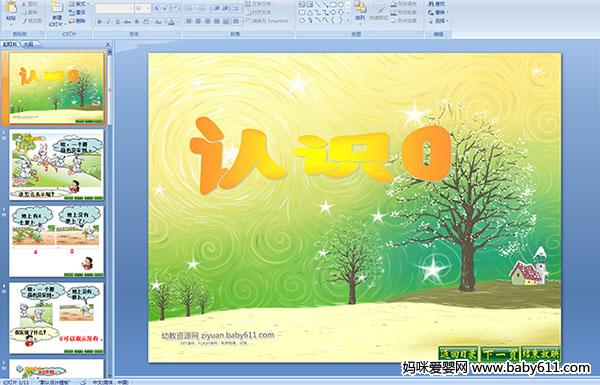Open the font size dropdown arrow
Screen dimensions: 600x385
(x=148, y=8)
